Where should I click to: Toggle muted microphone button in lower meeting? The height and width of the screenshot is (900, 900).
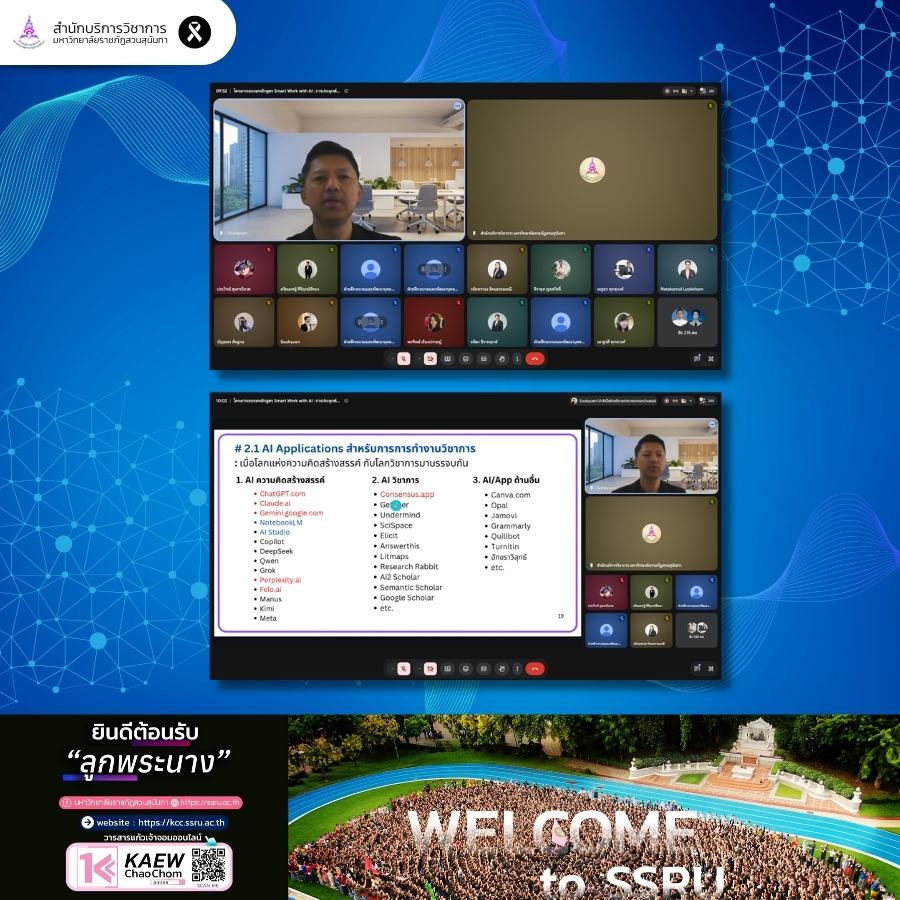click(404, 669)
